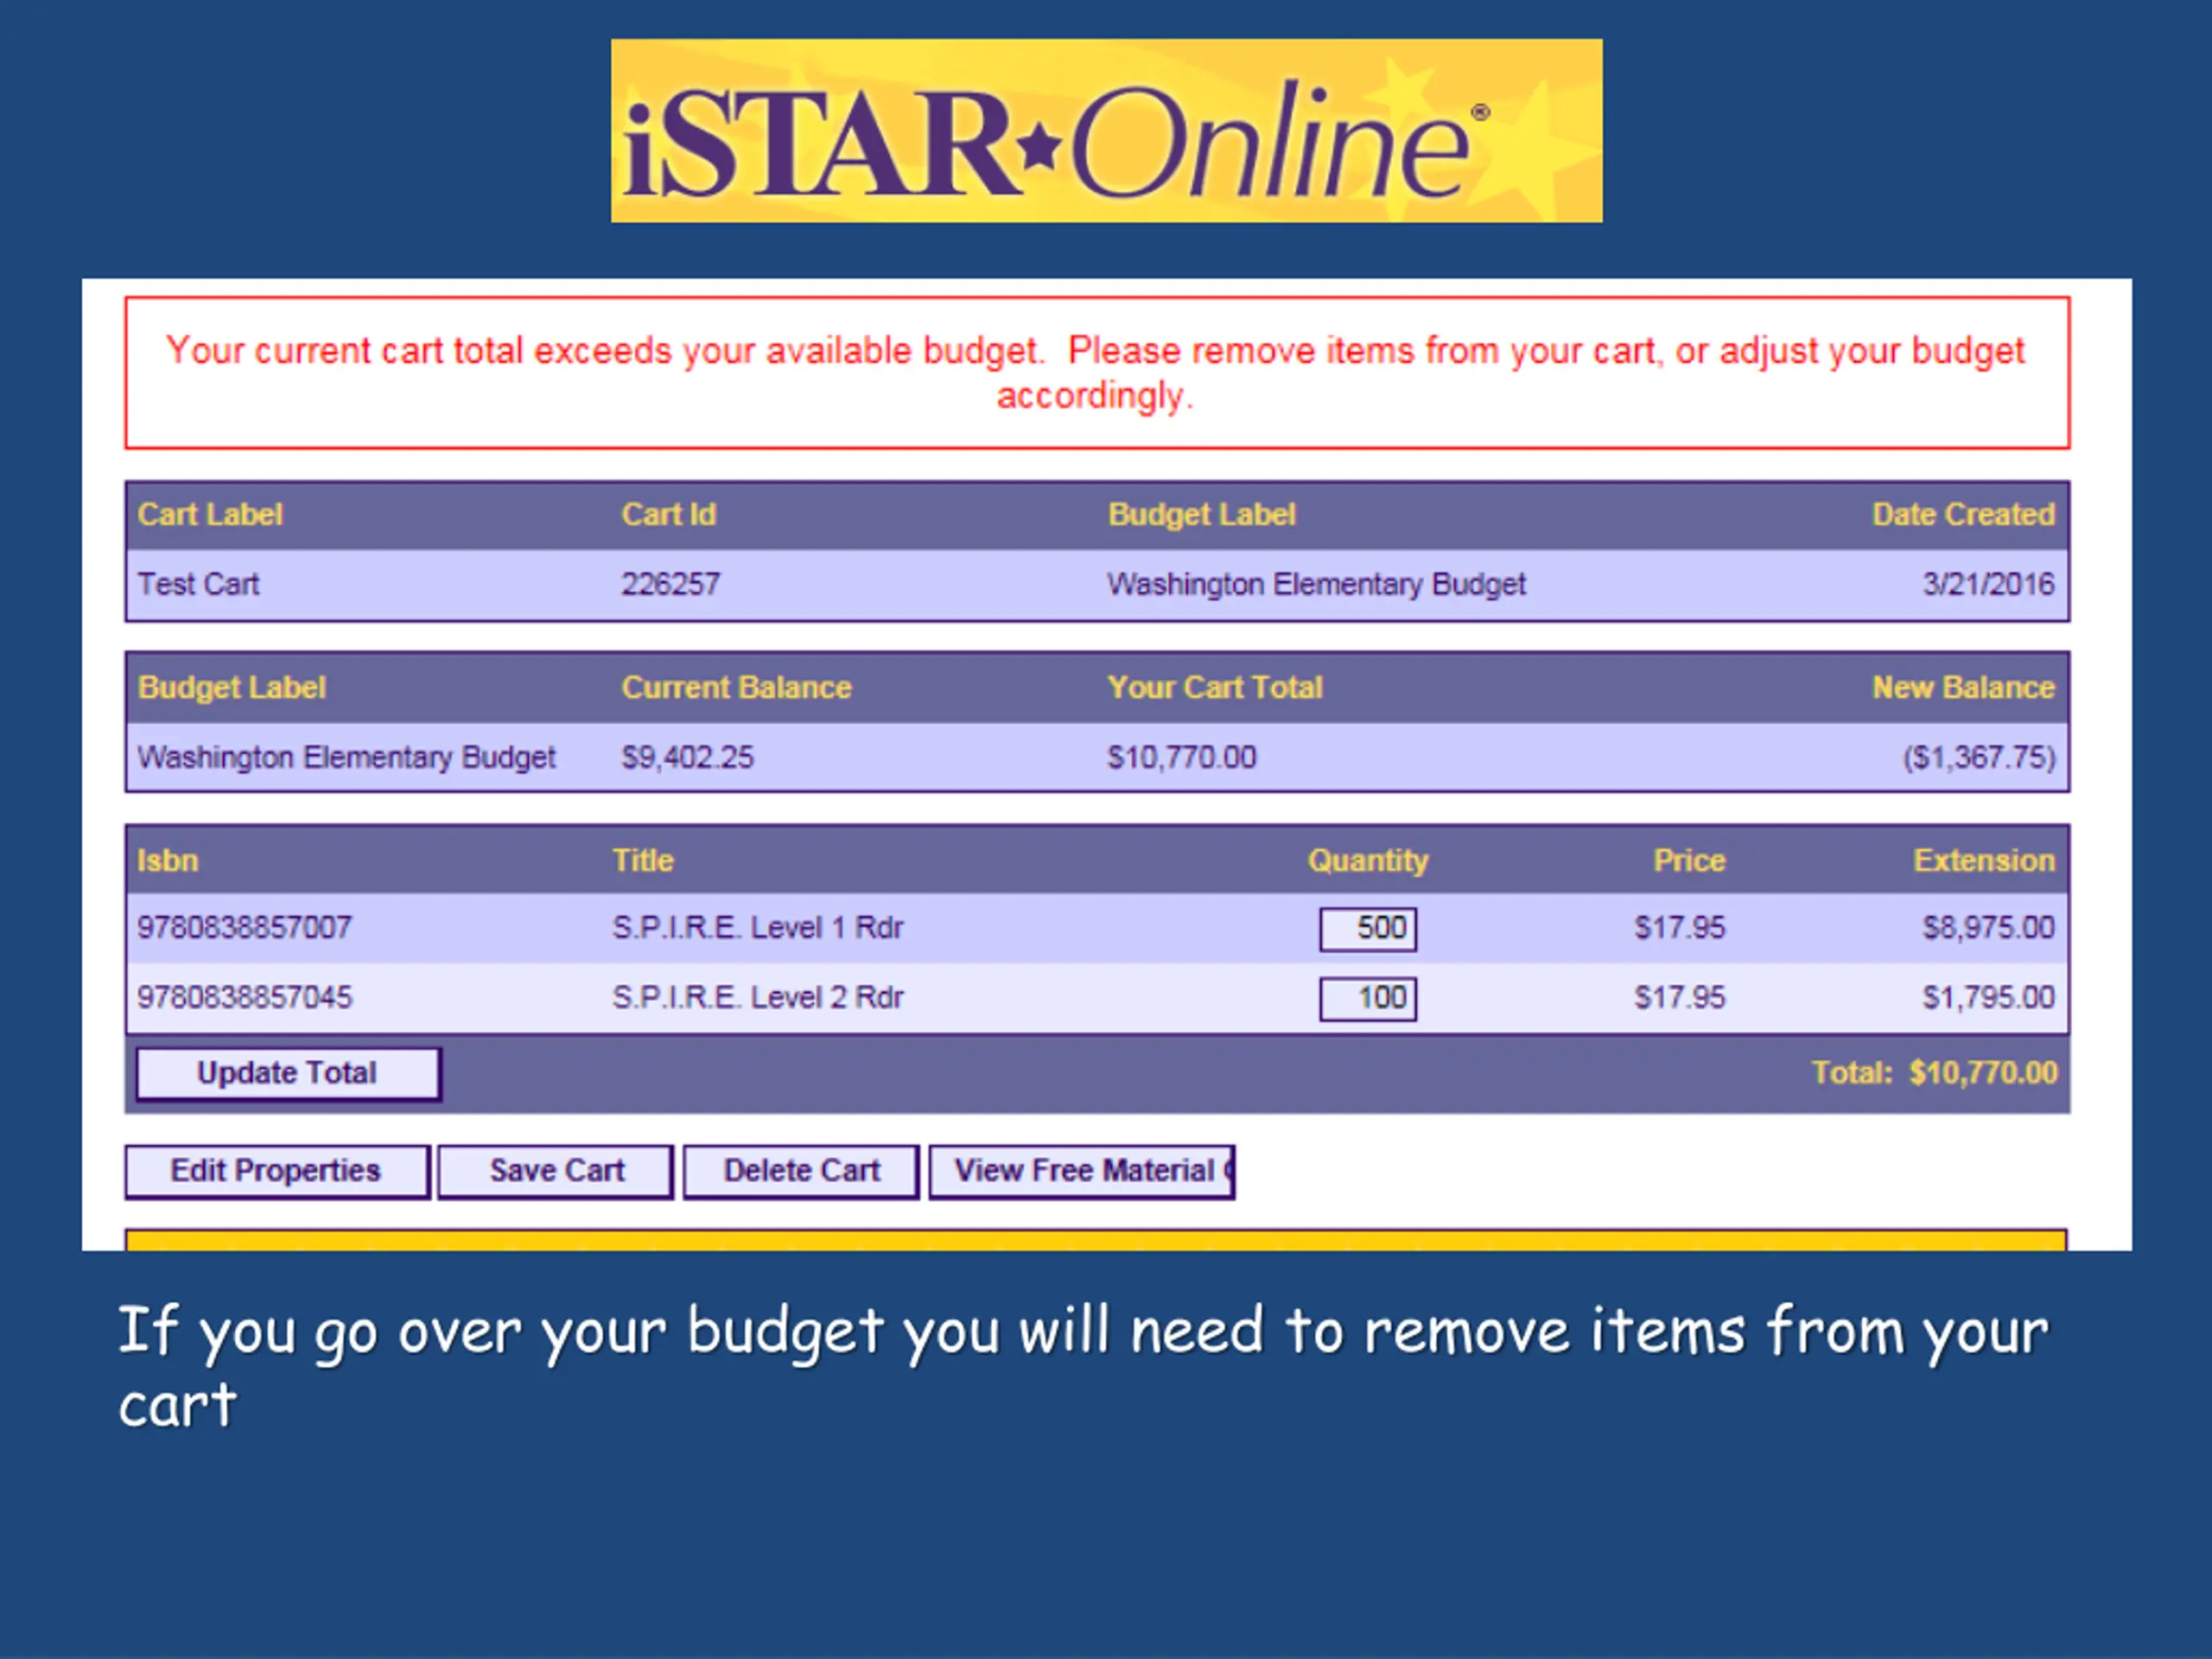Click the price $17.95 for Level 1 Rdr

(x=1679, y=928)
